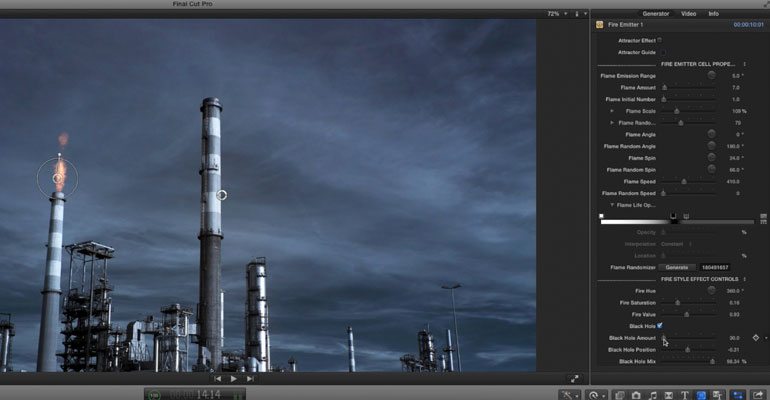This screenshot has width=770, height=400.
Task: Expand the Flame Rando... disclosure triangle
Action: click(612, 123)
